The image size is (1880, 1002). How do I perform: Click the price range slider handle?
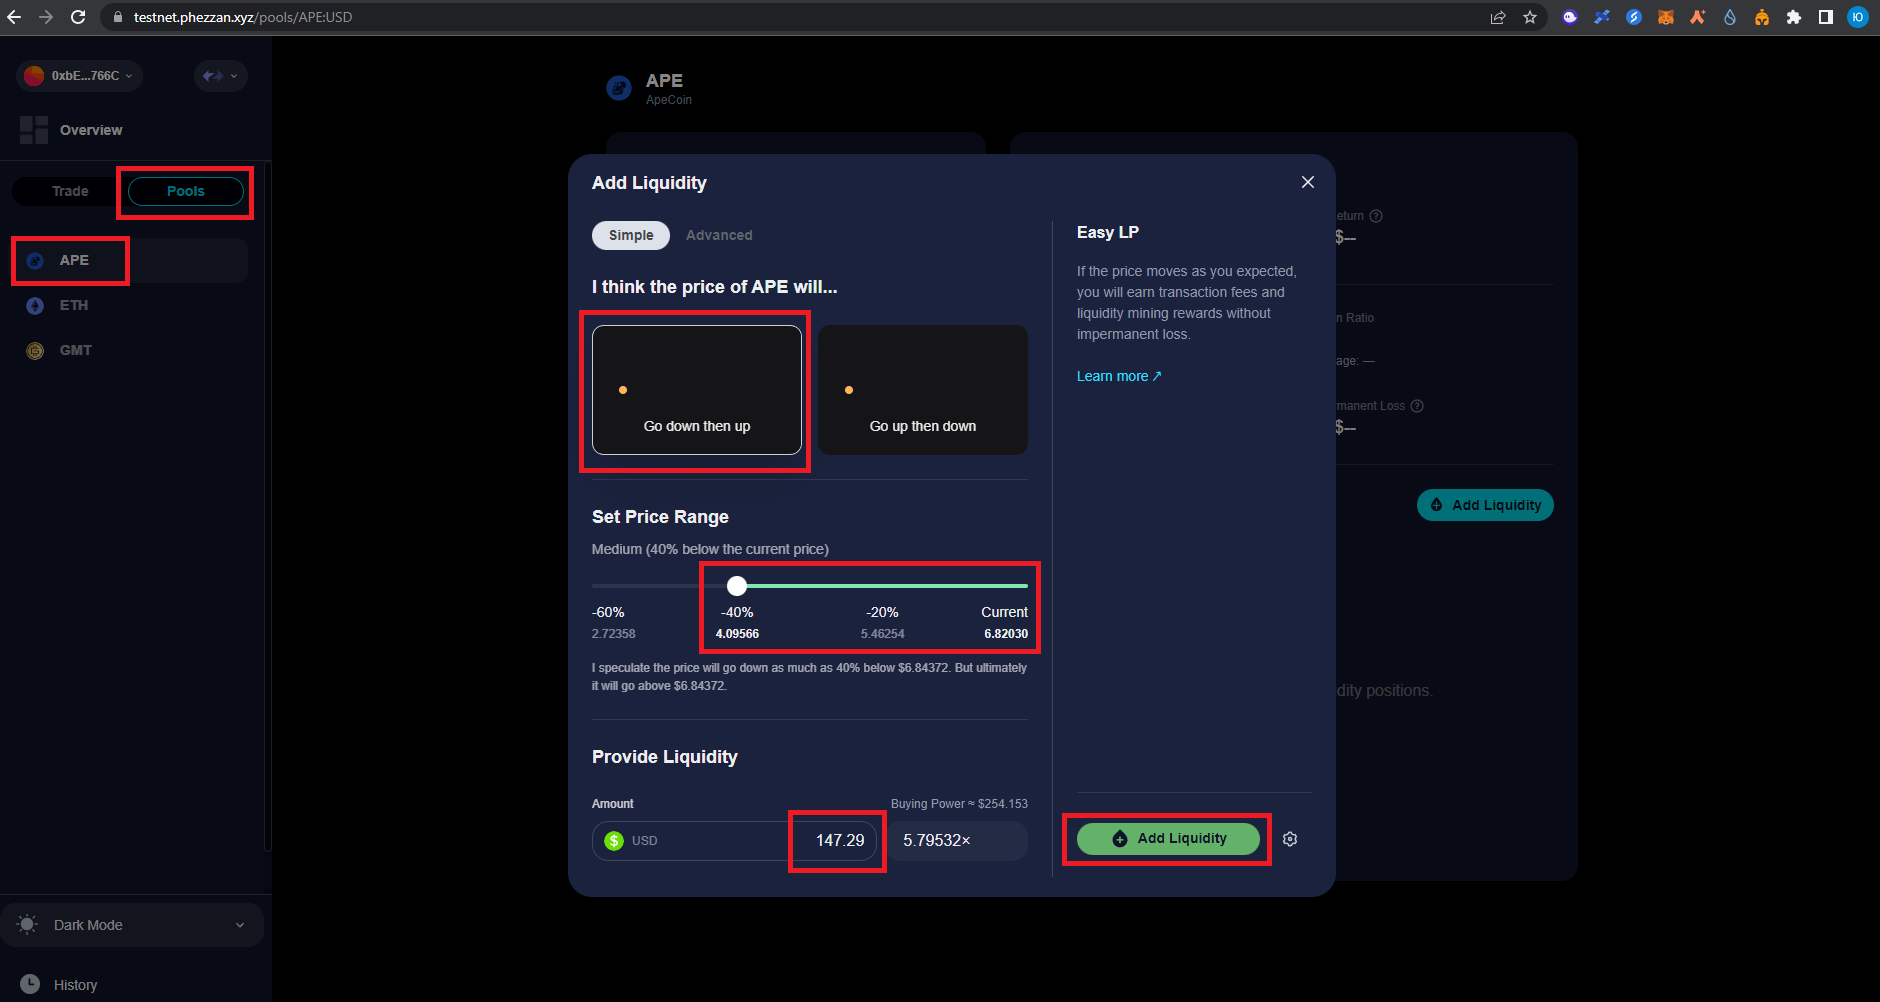pos(737,586)
